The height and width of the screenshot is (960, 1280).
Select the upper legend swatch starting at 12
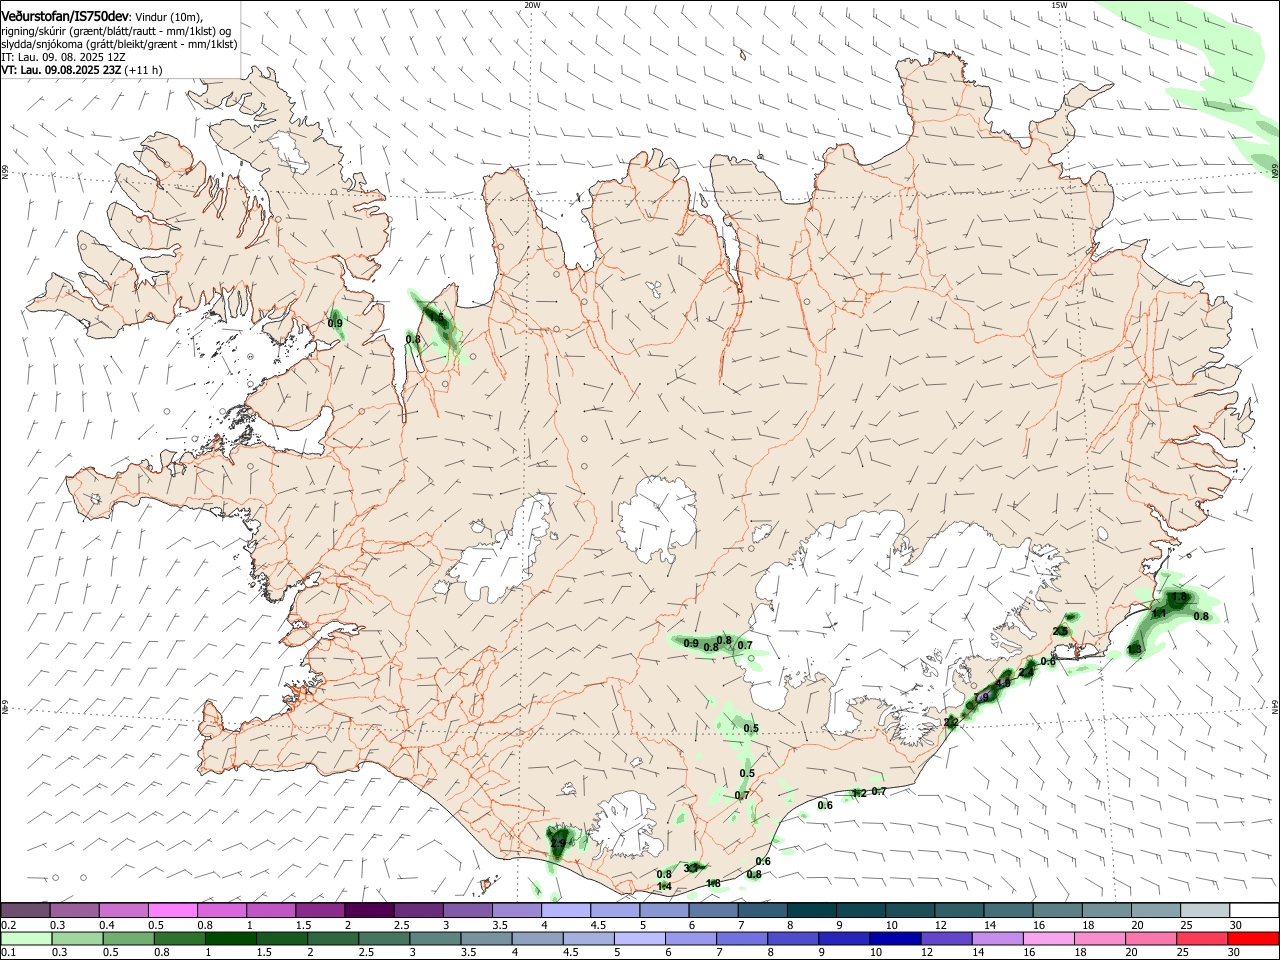[959, 911]
